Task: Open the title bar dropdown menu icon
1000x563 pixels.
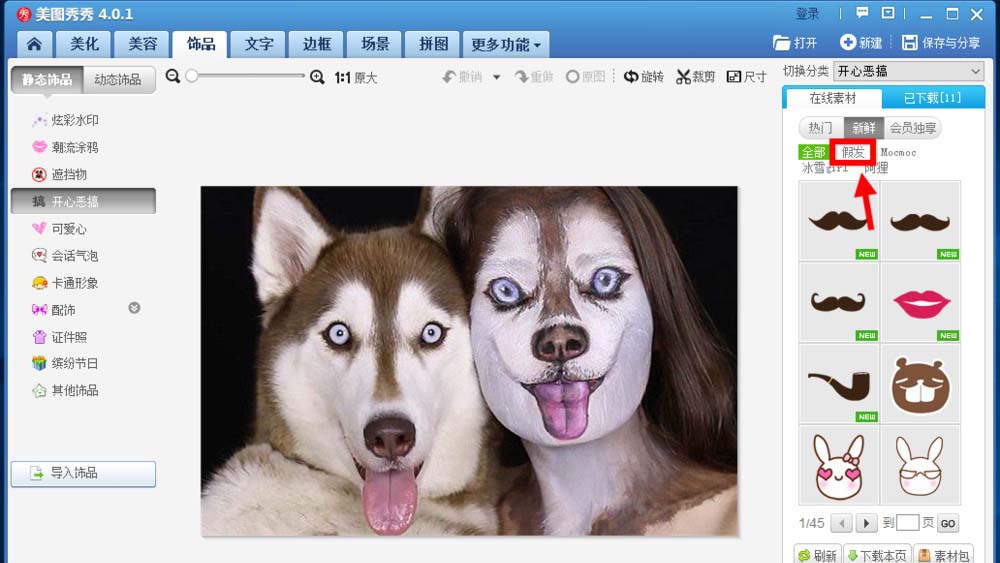Action: (888, 13)
